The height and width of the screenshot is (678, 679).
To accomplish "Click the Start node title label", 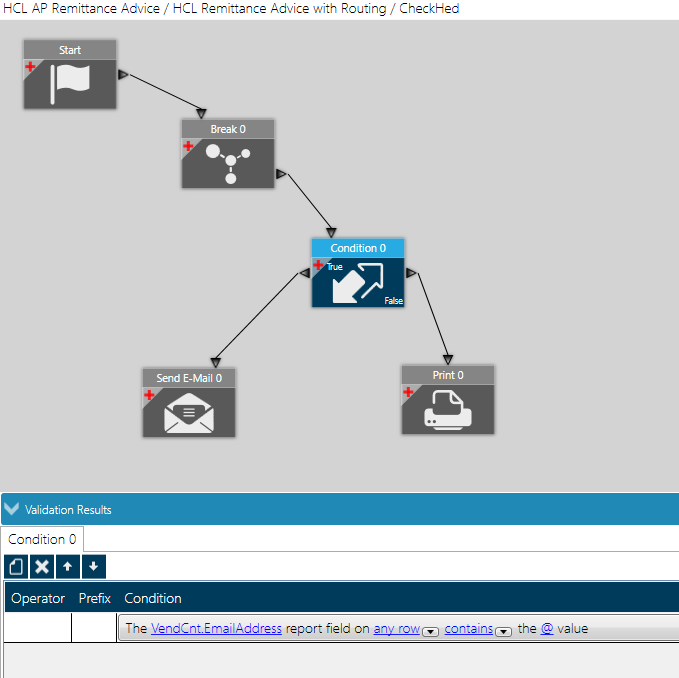I will 70,50.
